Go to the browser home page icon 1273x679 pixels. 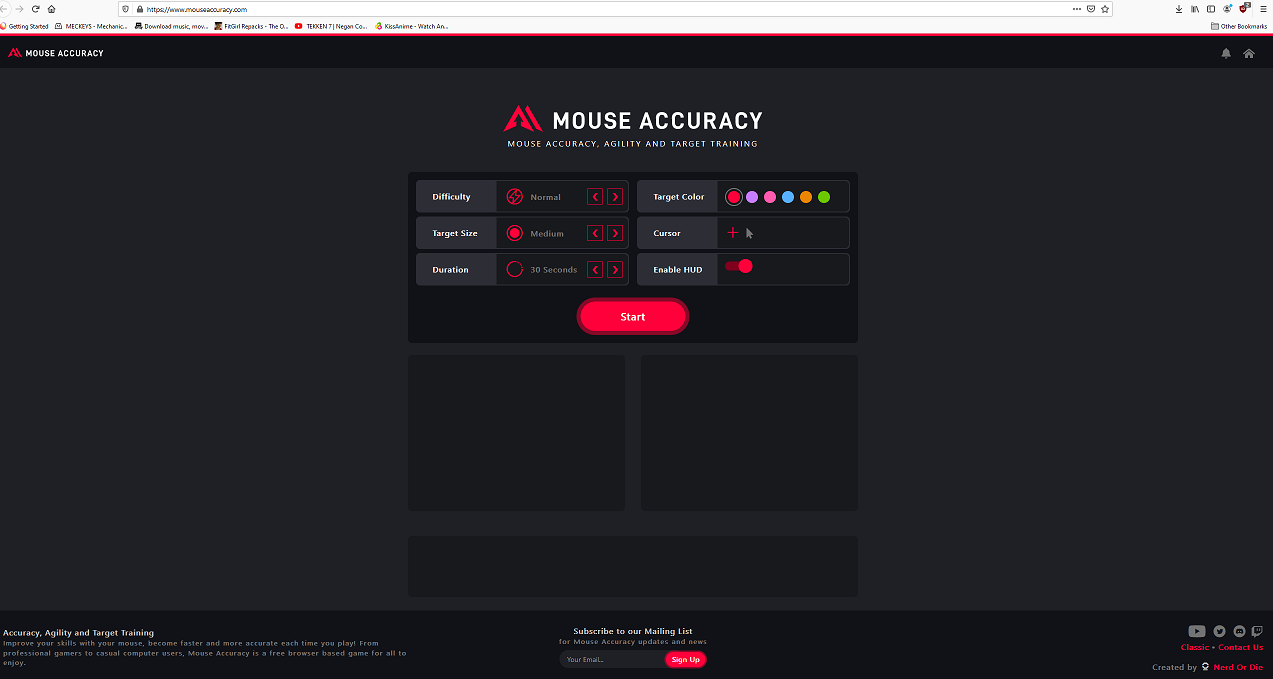coord(52,9)
